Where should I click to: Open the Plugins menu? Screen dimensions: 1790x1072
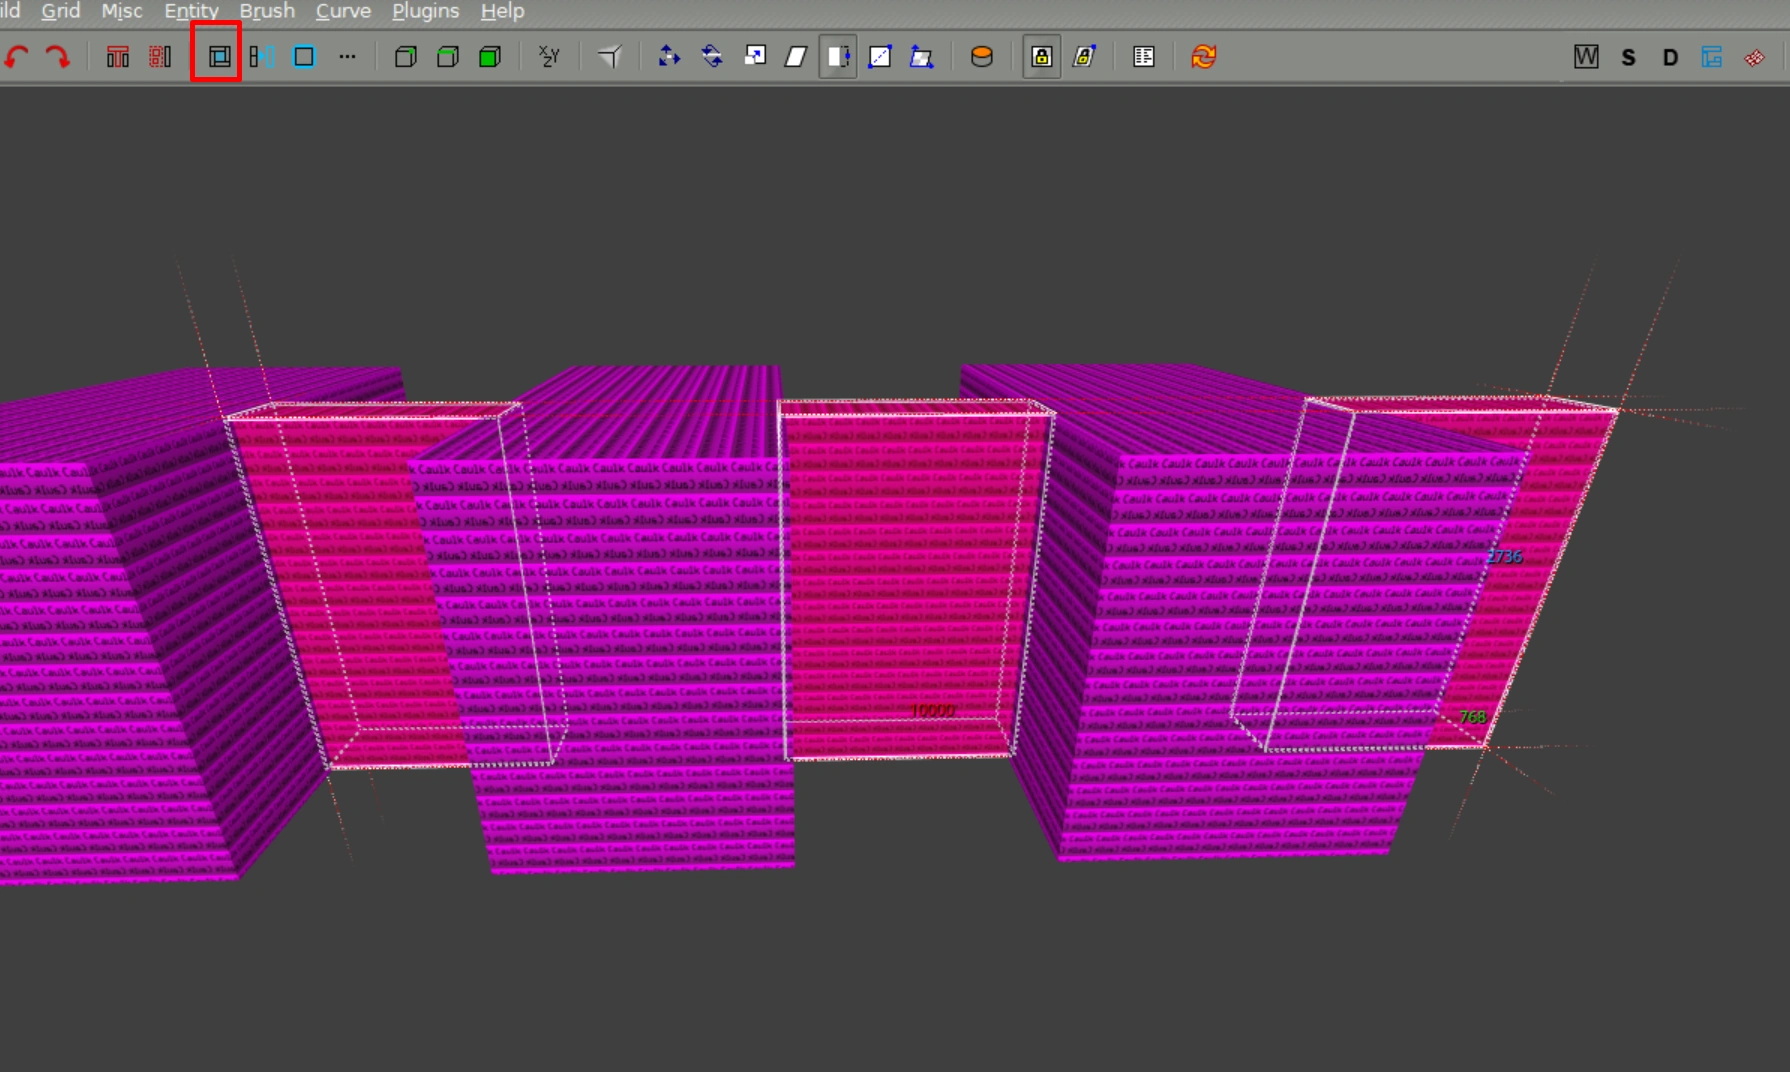tap(425, 11)
